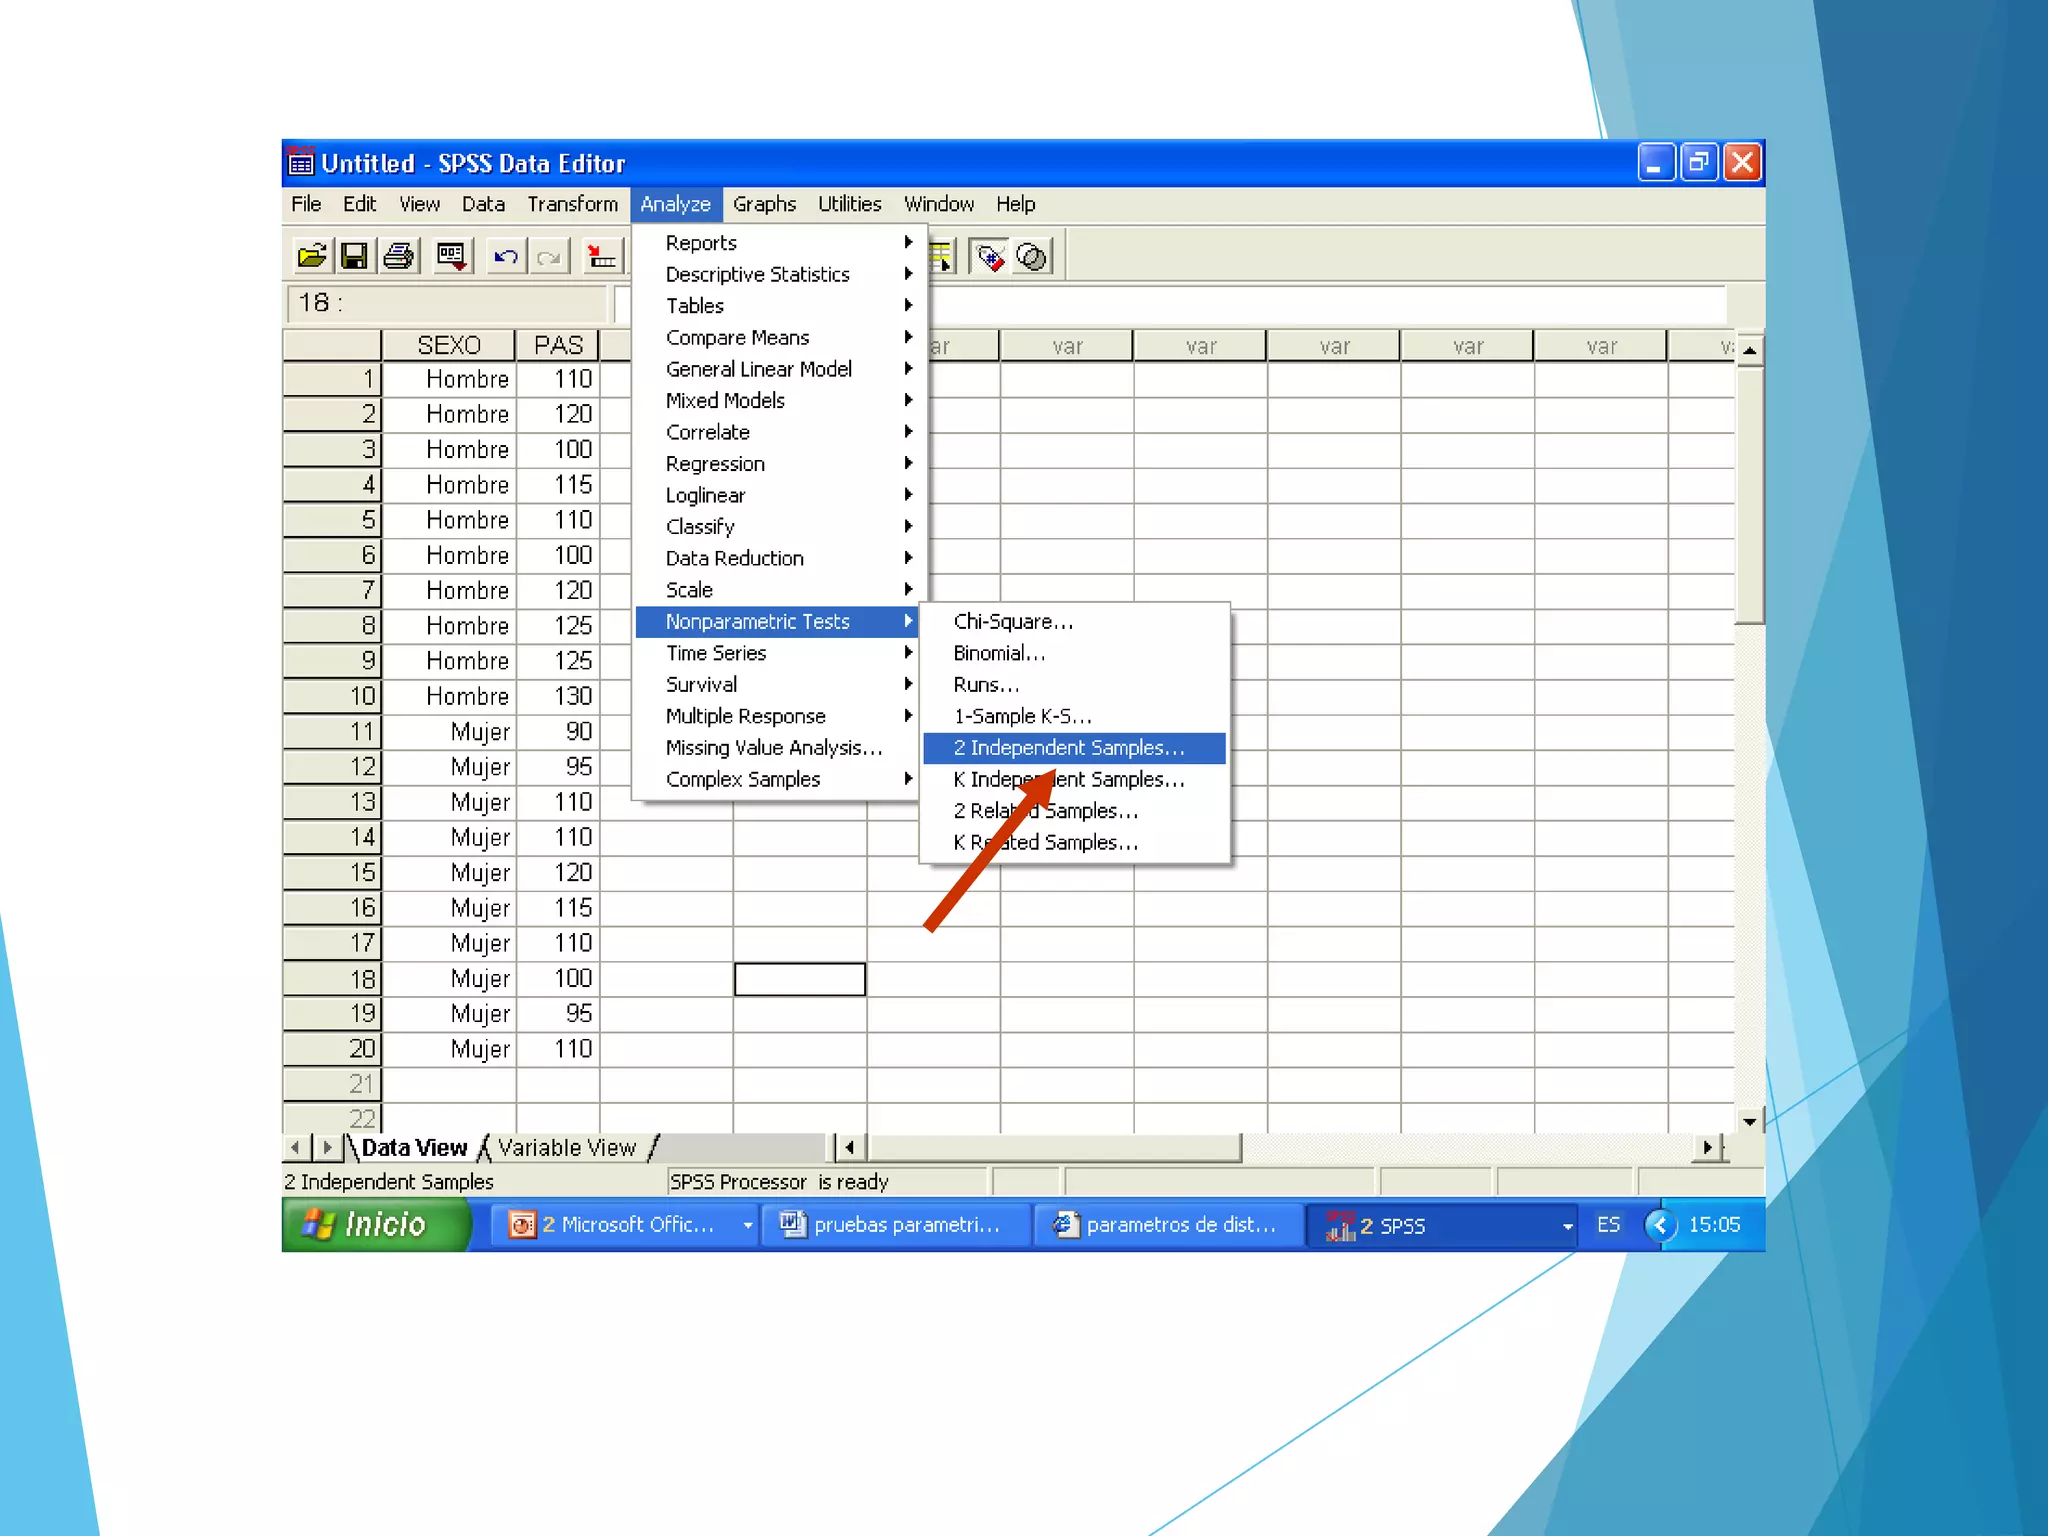Click the Inicio start button
The image size is (2048, 1536).
(x=374, y=1225)
